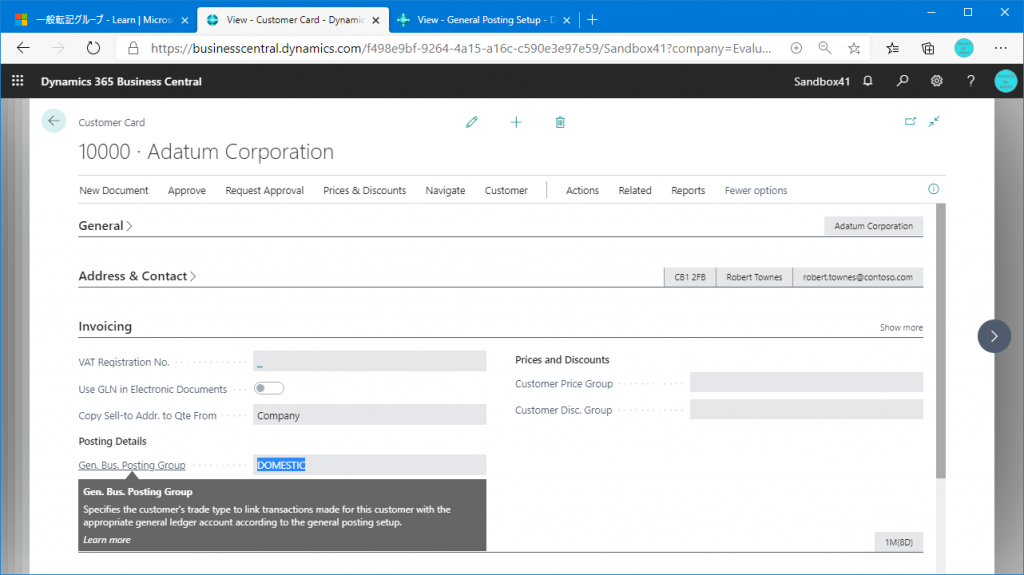Edit the customer card with pencil icon
The height and width of the screenshot is (575, 1024).
tap(472, 122)
